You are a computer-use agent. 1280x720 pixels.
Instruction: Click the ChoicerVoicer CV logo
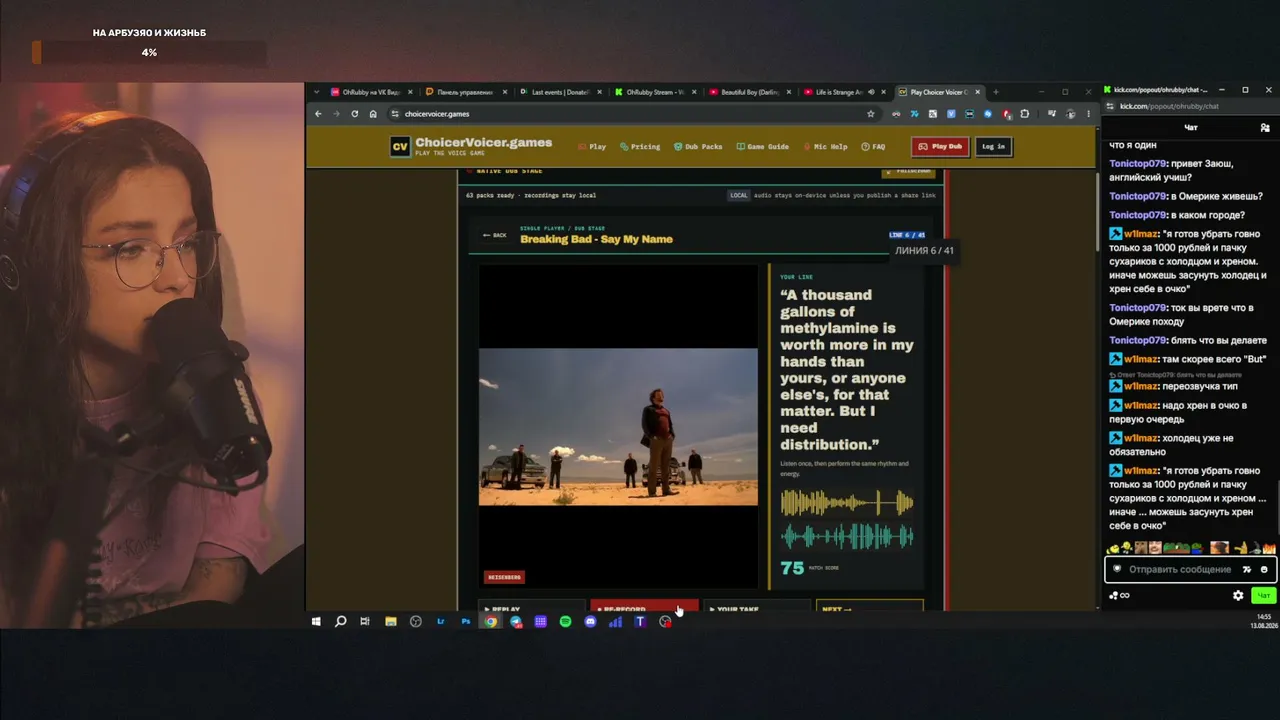400,147
